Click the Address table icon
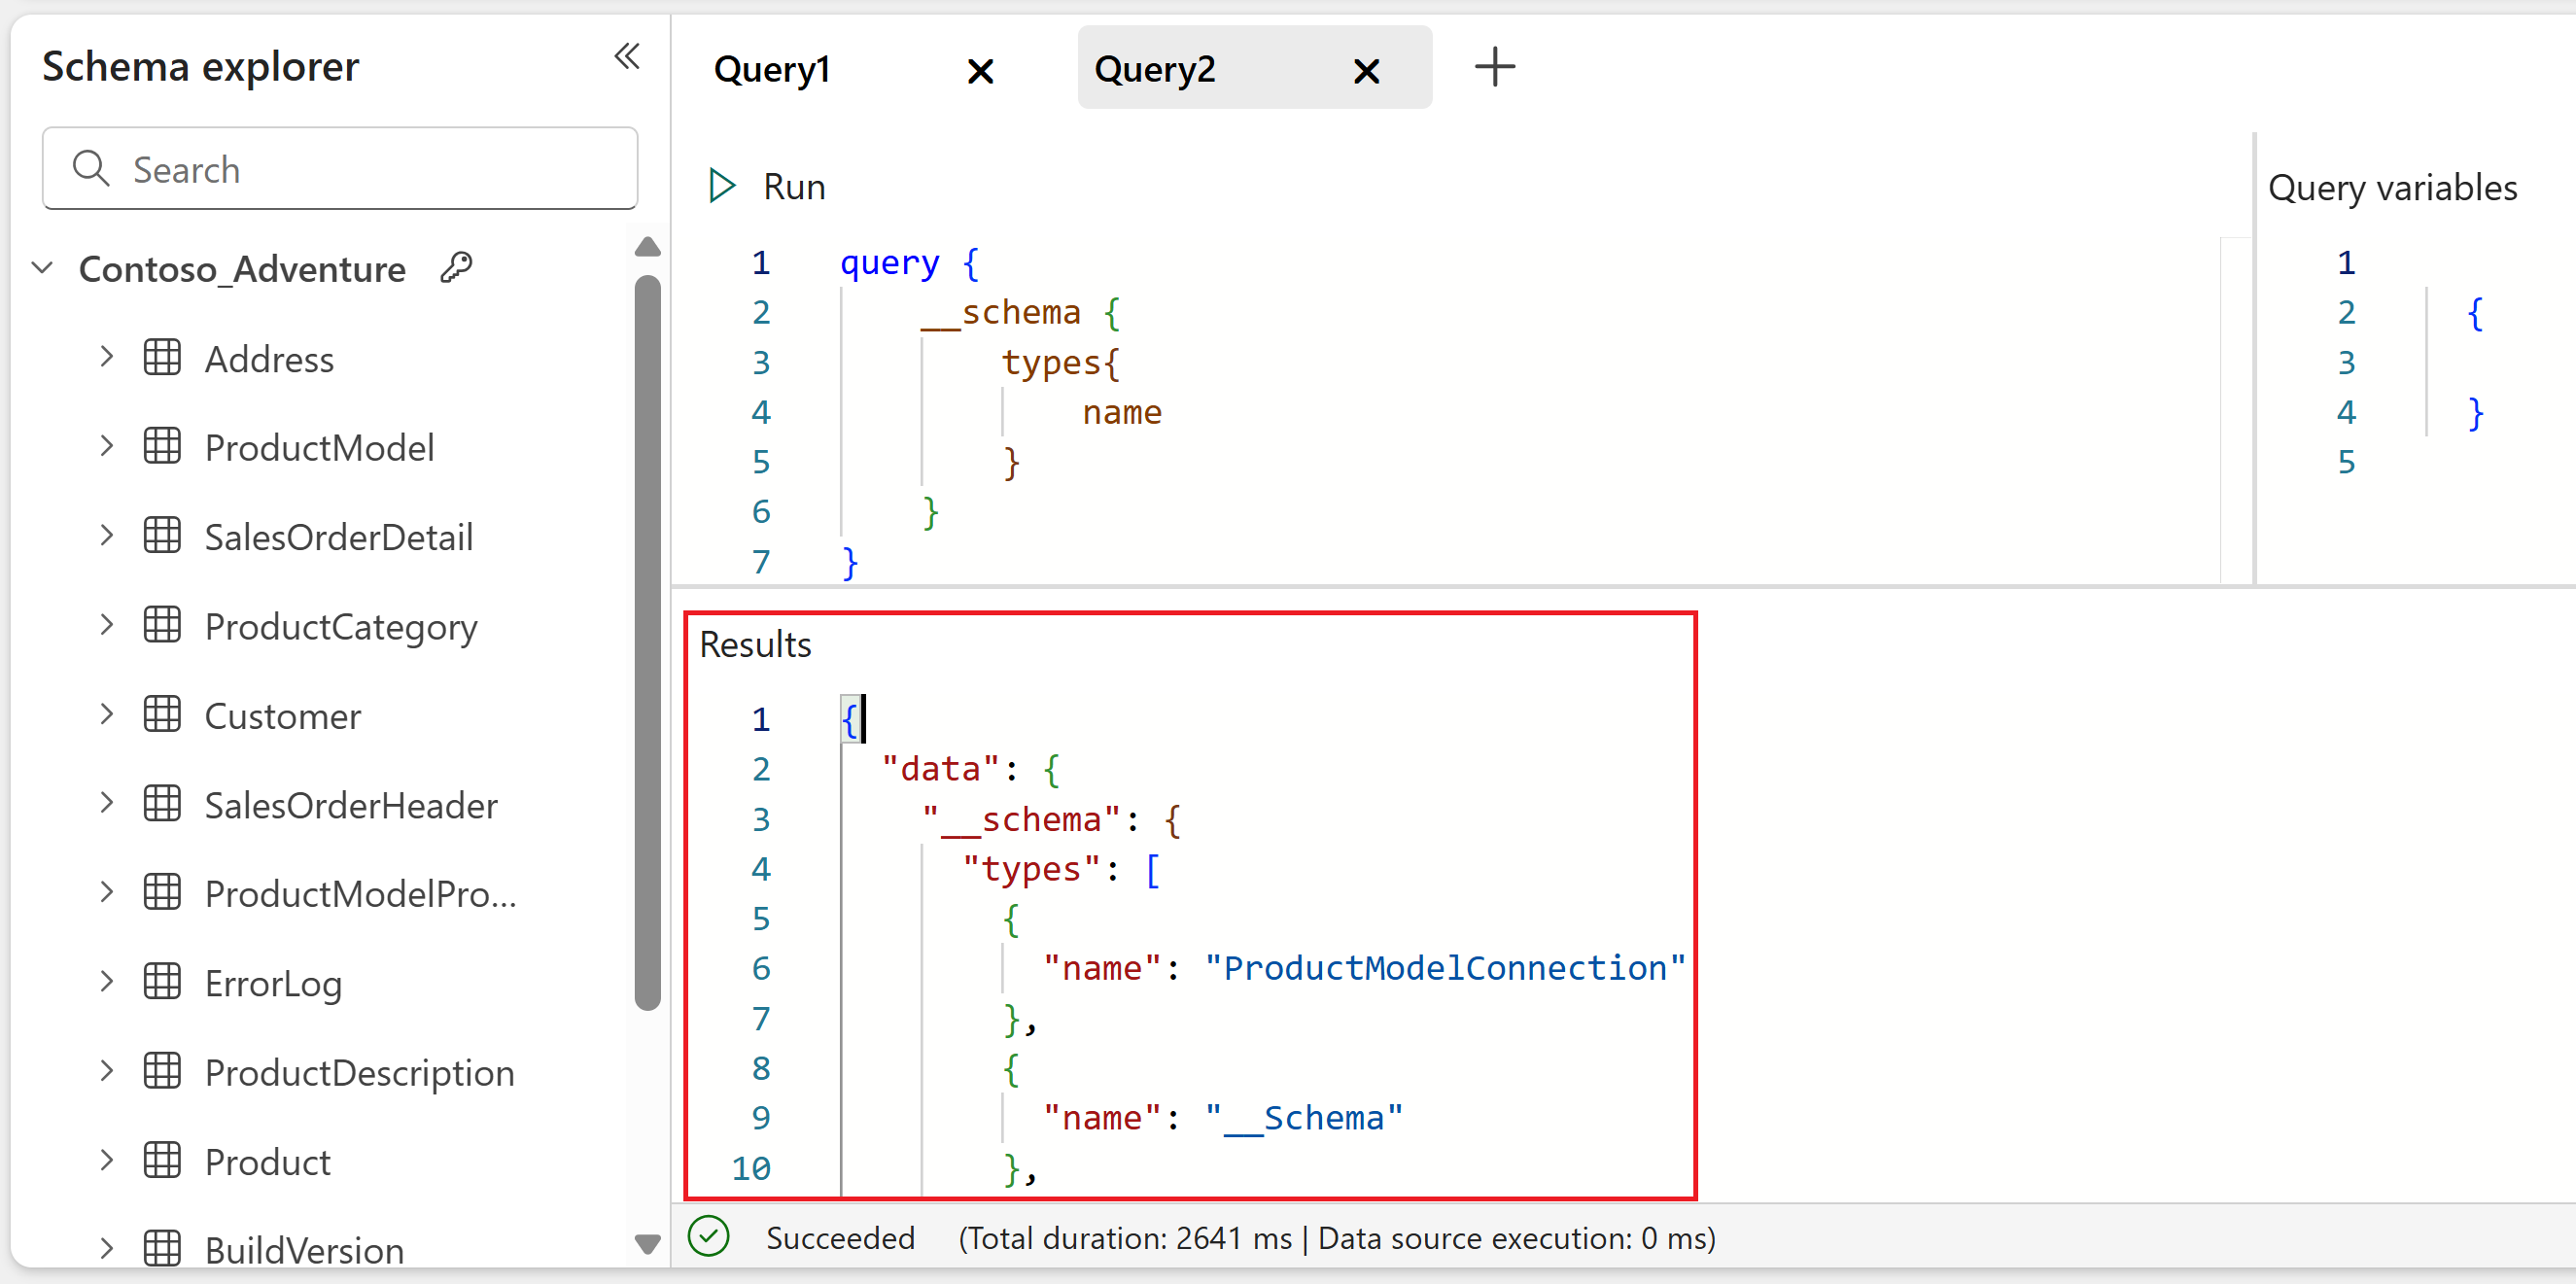The image size is (2576, 1284). pyautogui.click(x=162, y=358)
